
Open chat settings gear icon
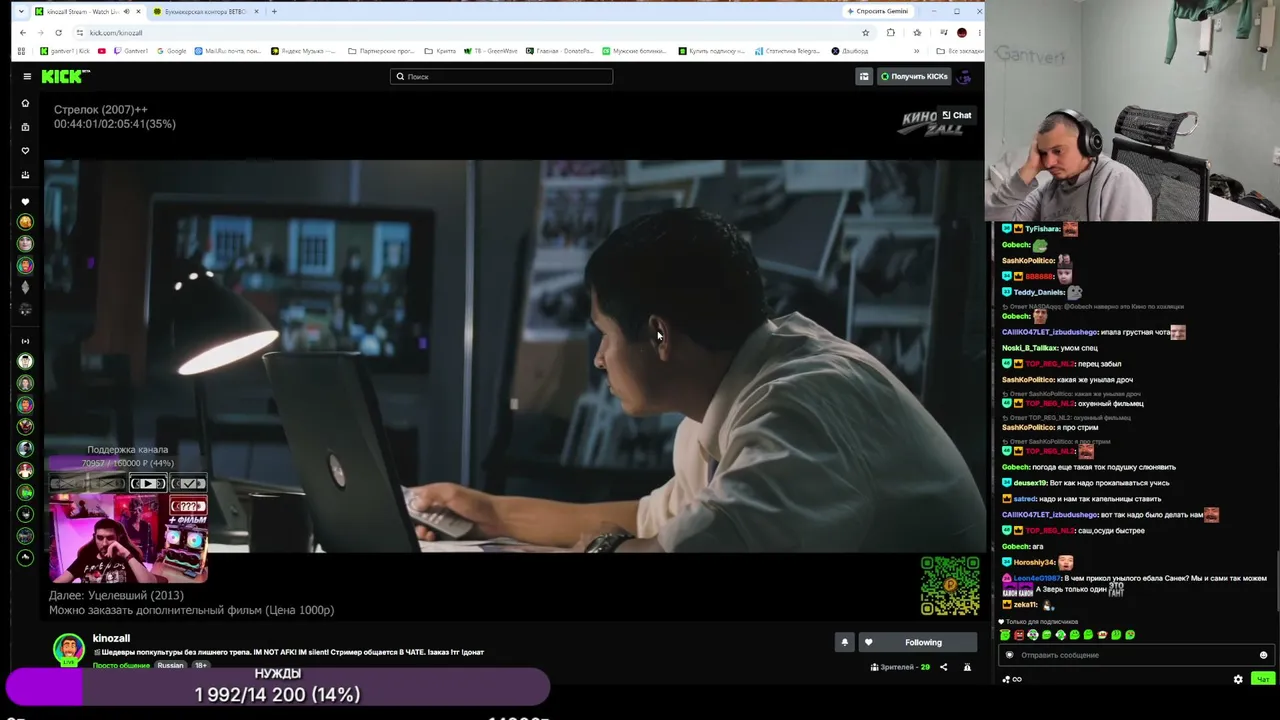1238,679
